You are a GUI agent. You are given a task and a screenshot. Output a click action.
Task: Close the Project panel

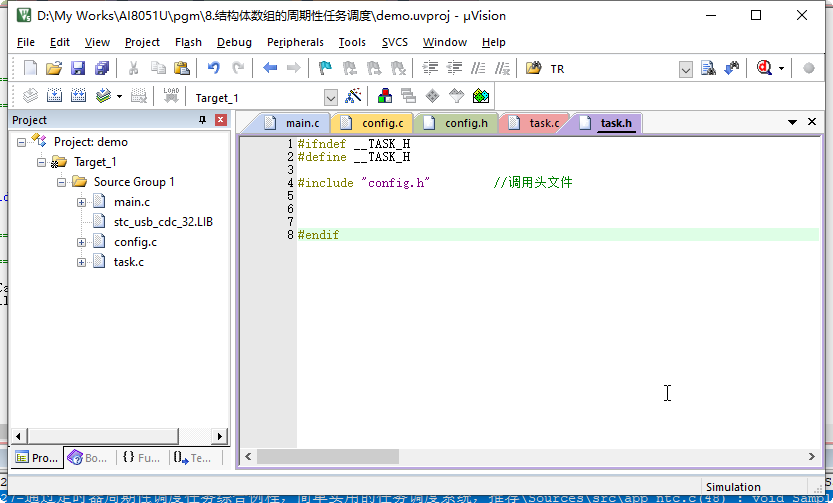click(x=221, y=120)
